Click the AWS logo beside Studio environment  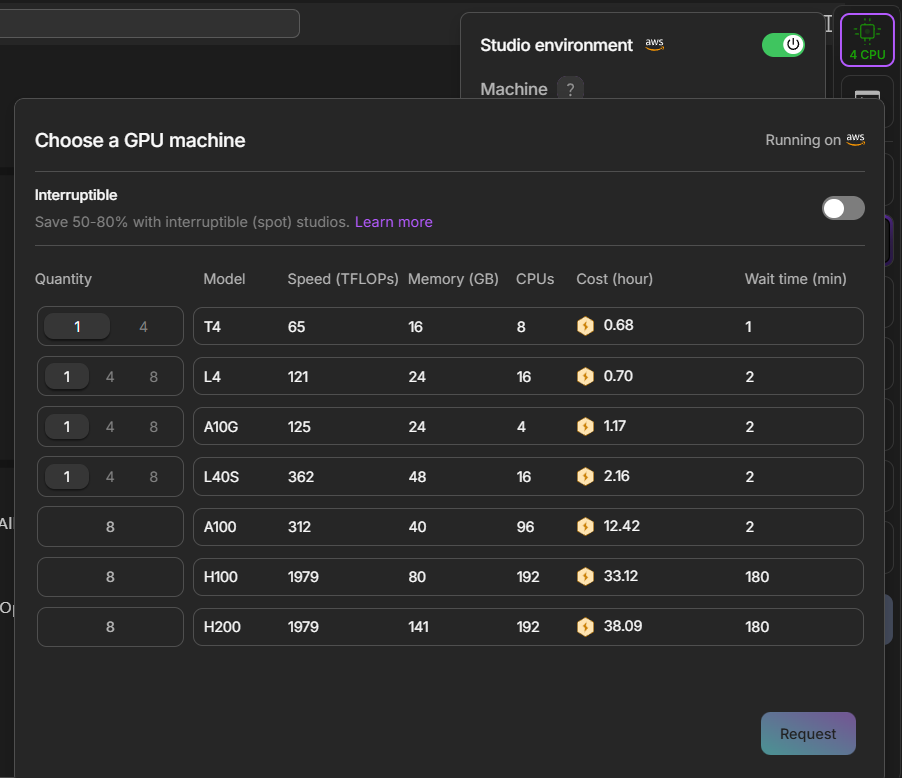click(x=654, y=45)
